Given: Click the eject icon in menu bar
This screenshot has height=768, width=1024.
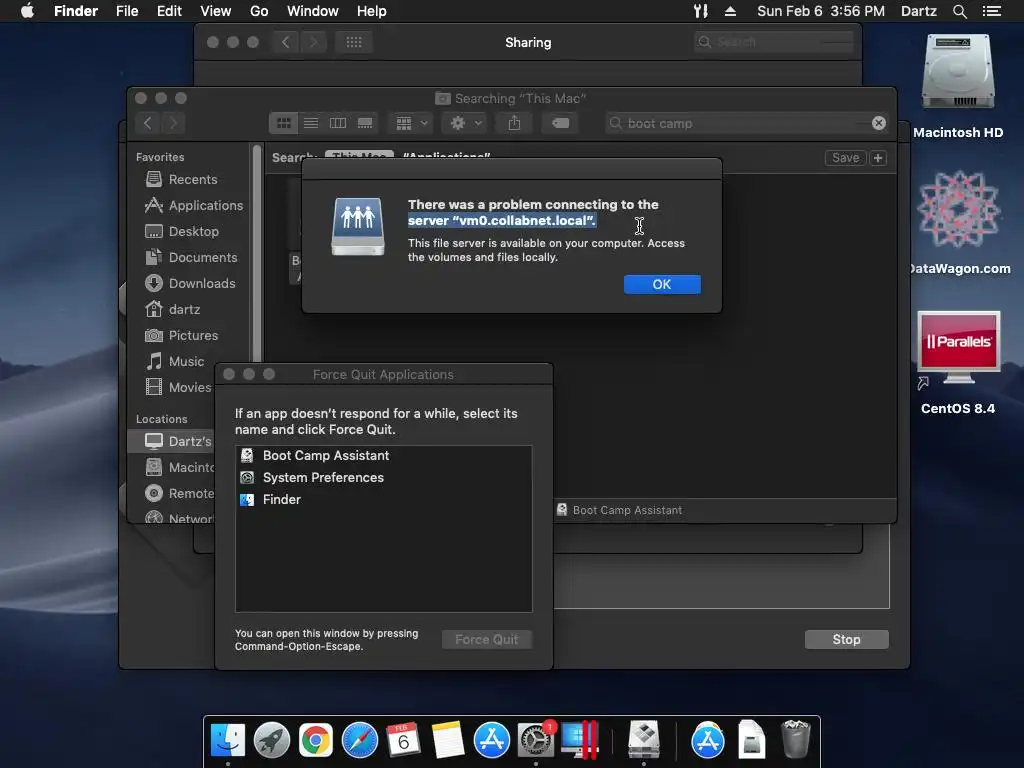Looking at the screenshot, I should (730, 11).
